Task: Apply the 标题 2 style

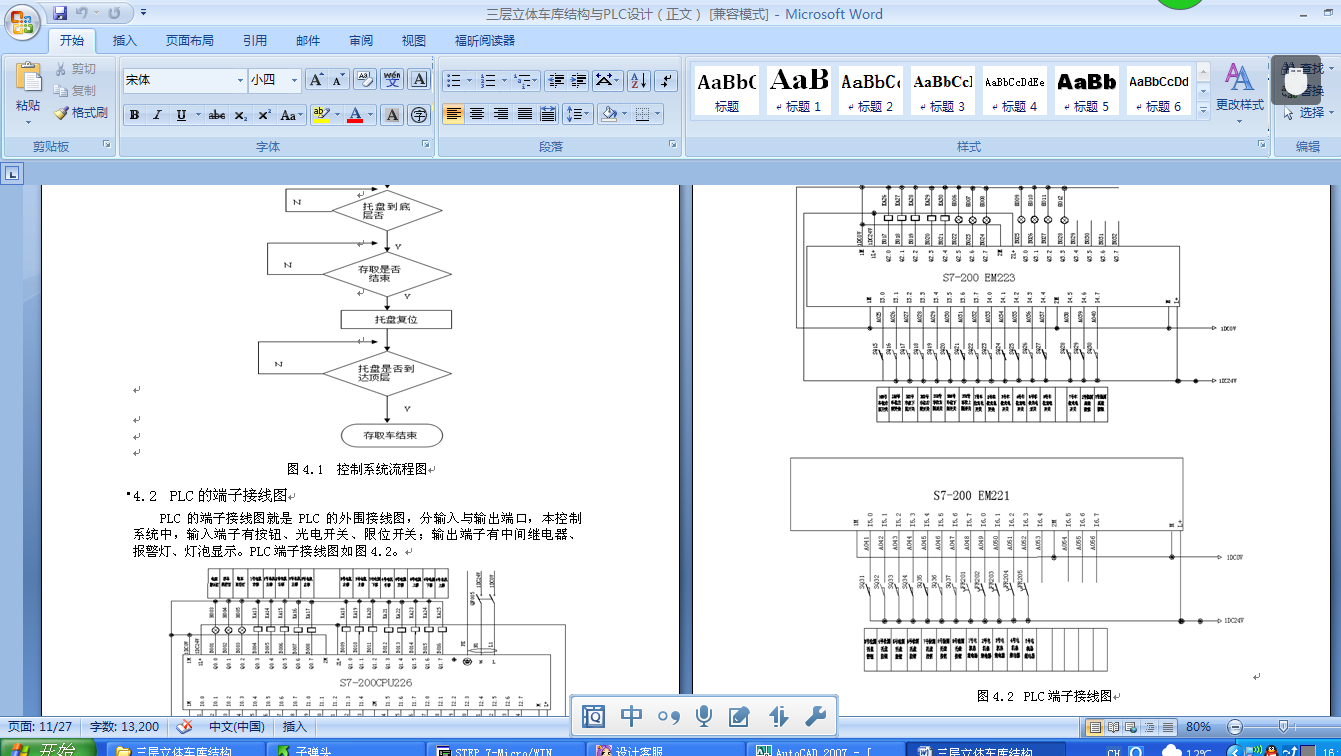Action: pos(871,90)
